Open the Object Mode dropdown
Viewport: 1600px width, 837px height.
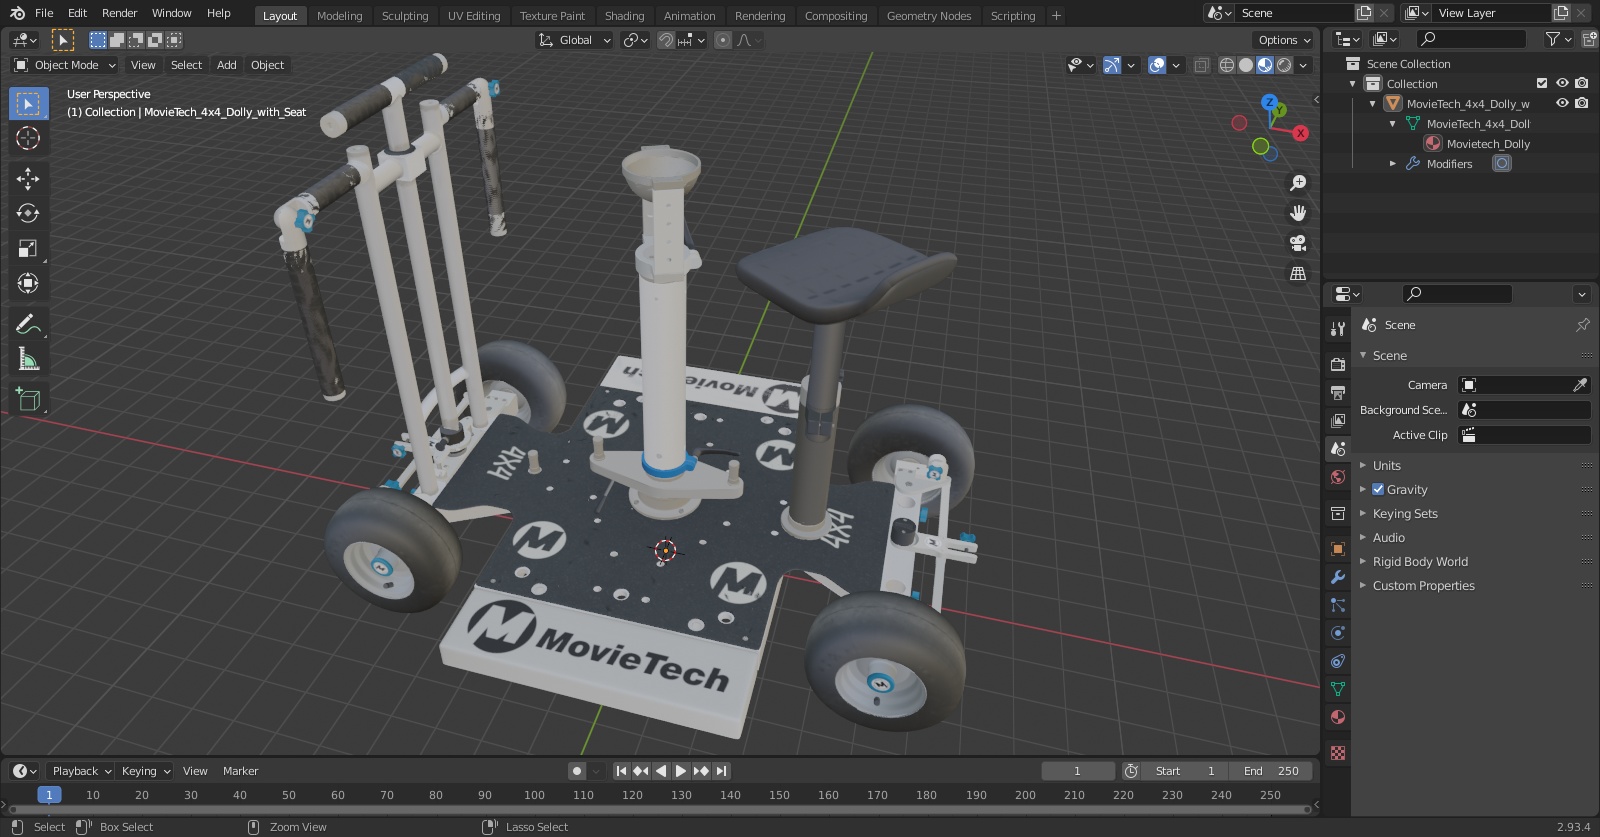tap(65, 65)
